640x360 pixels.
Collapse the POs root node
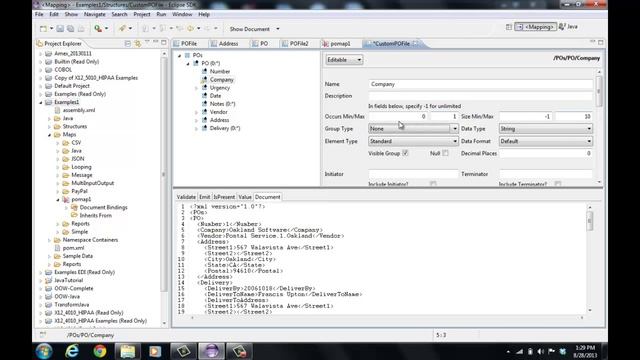179,56
